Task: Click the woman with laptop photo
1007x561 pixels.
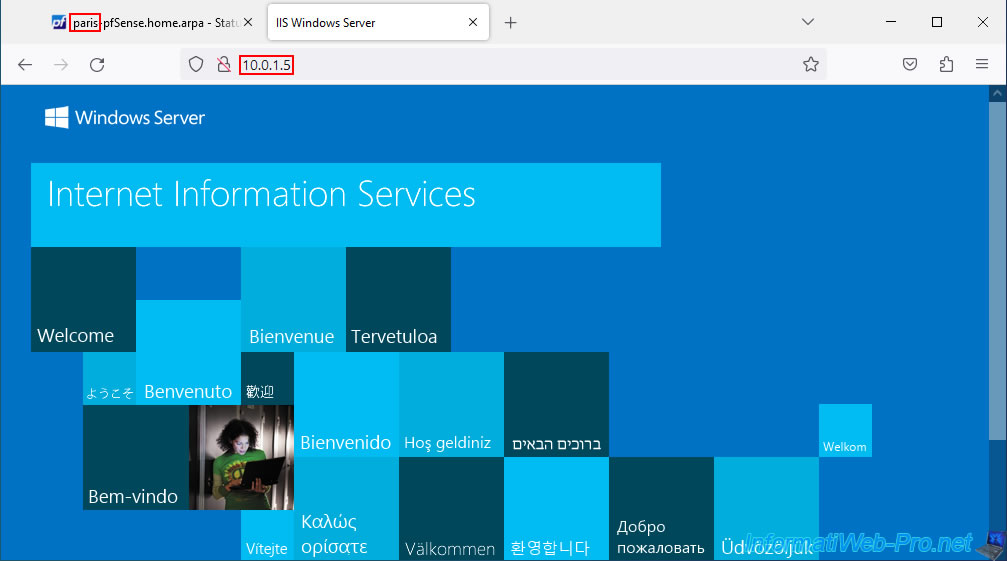Action: coord(241,458)
